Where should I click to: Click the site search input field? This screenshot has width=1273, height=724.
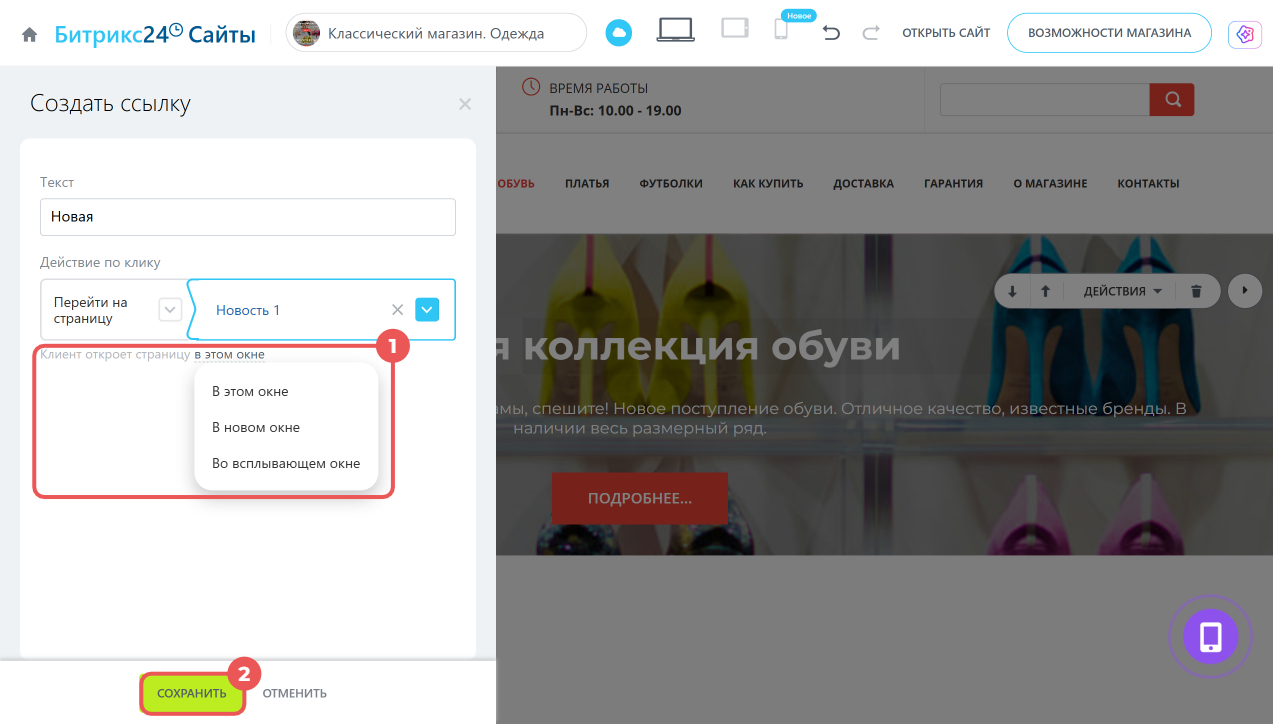(x=1045, y=99)
